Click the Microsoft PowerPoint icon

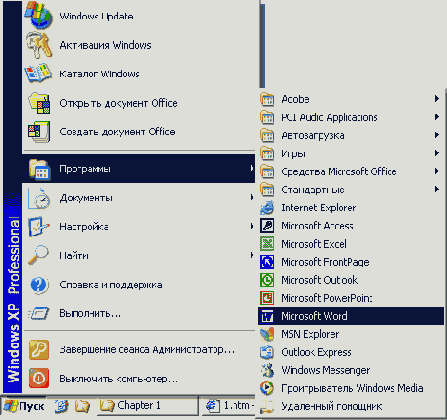[x=267, y=298]
